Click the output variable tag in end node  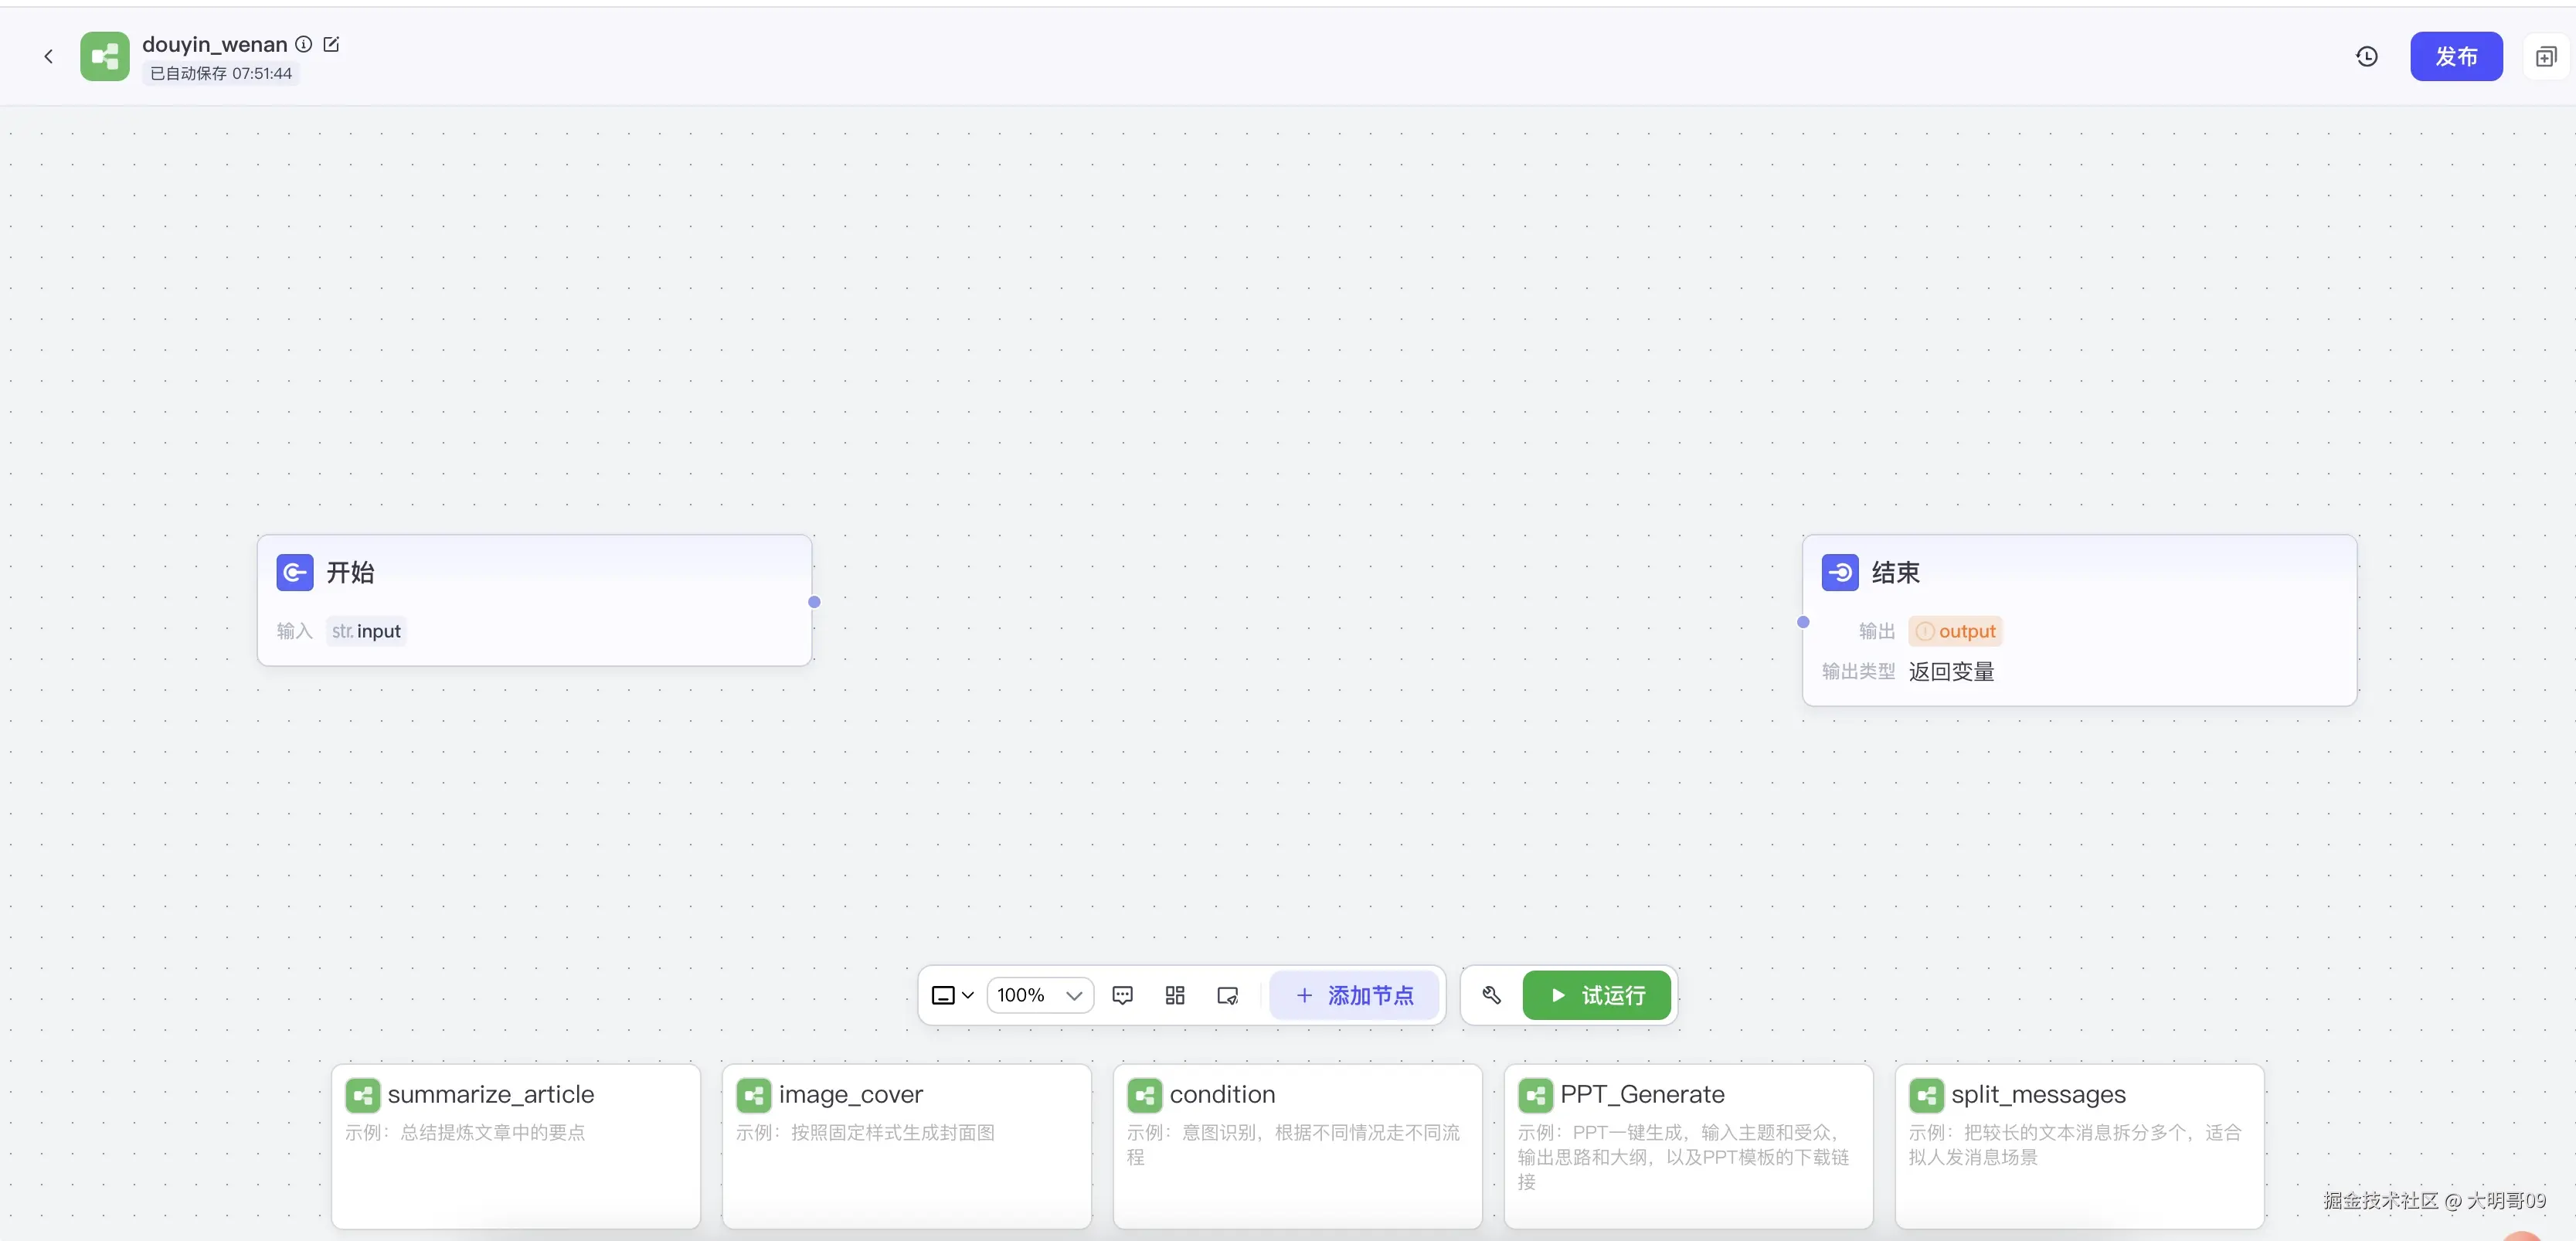[x=1955, y=631]
